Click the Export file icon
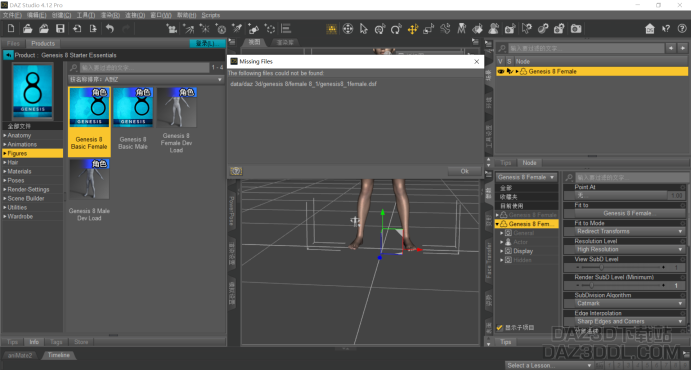Image resolution: width=691 pixels, height=370 pixels. (93, 29)
